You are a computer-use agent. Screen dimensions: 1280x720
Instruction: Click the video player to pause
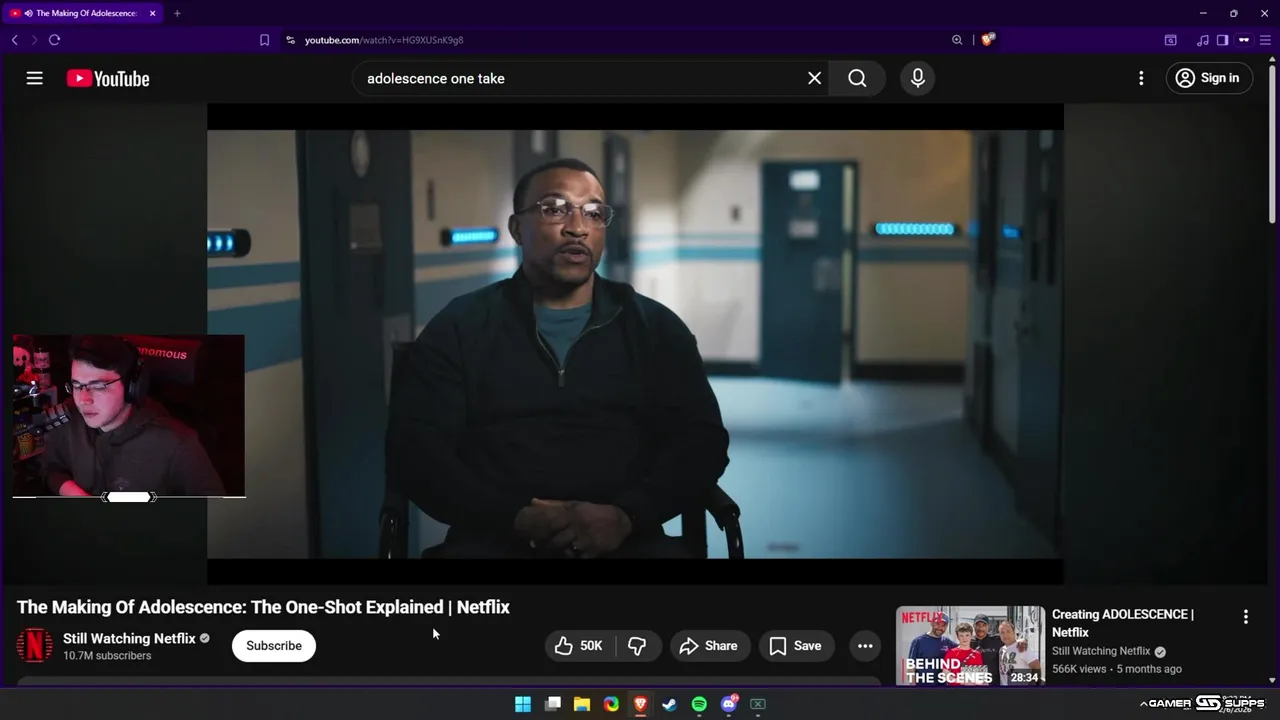635,344
